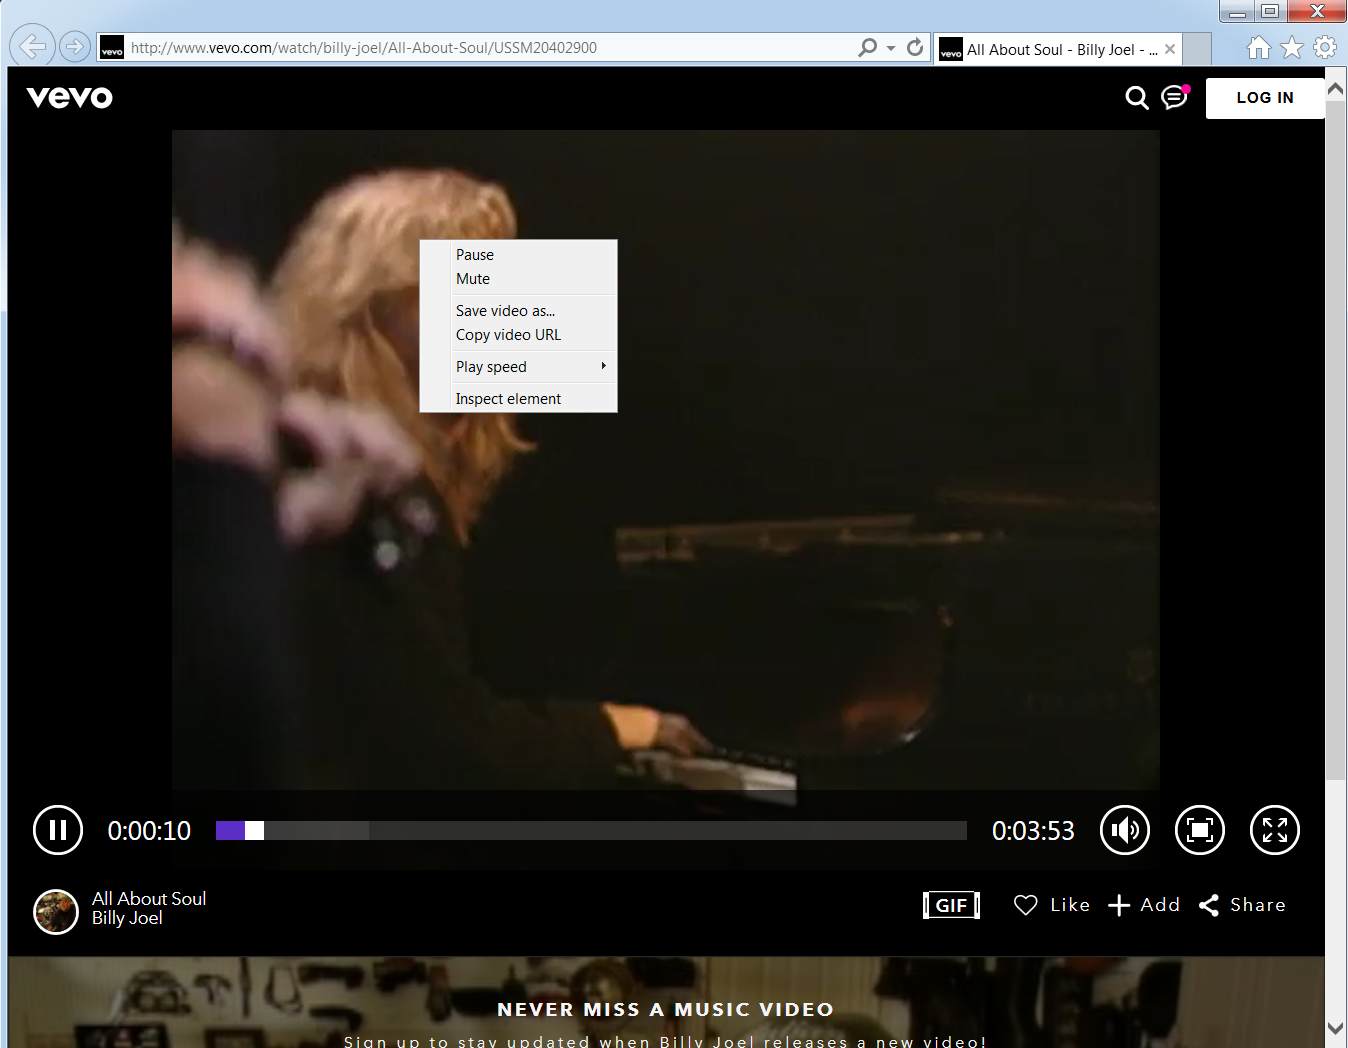The width and height of the screenshot is (1348, 1048).
Task: Select Copy video URL menu entry
Action: tap(518, 335)
